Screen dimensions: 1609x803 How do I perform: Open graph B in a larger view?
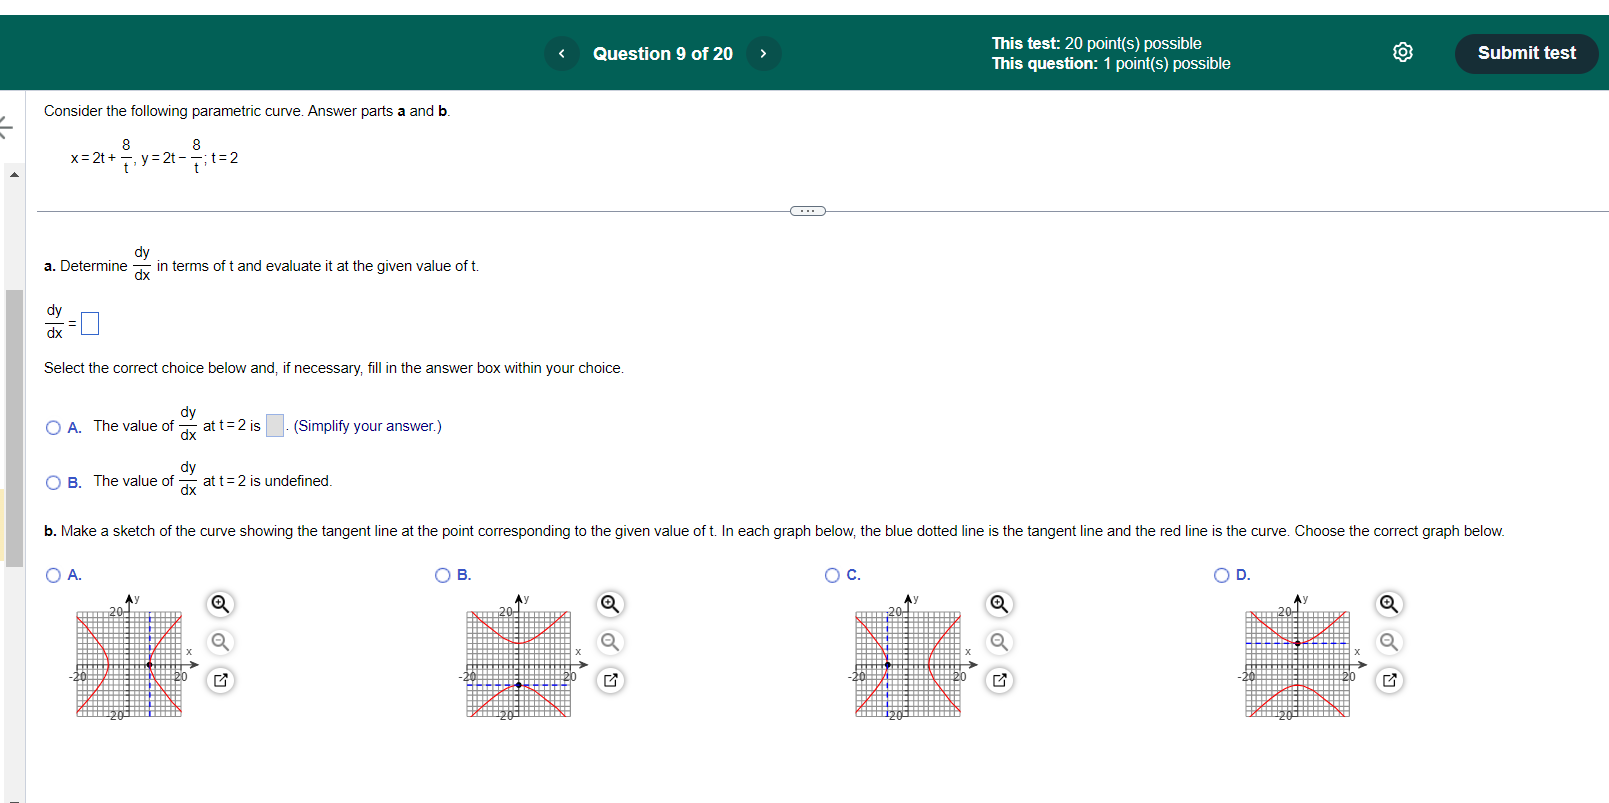[609, 680]
